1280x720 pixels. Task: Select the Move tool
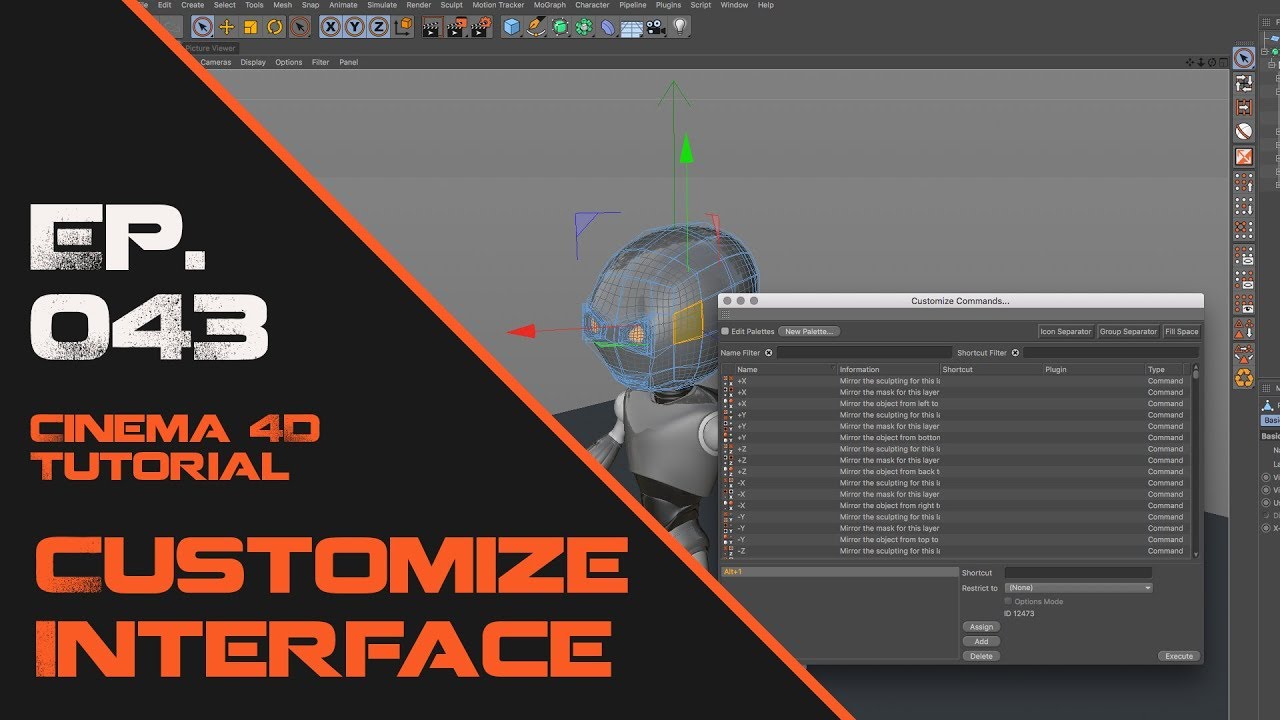pyautogui.click(x=227, y=27)
